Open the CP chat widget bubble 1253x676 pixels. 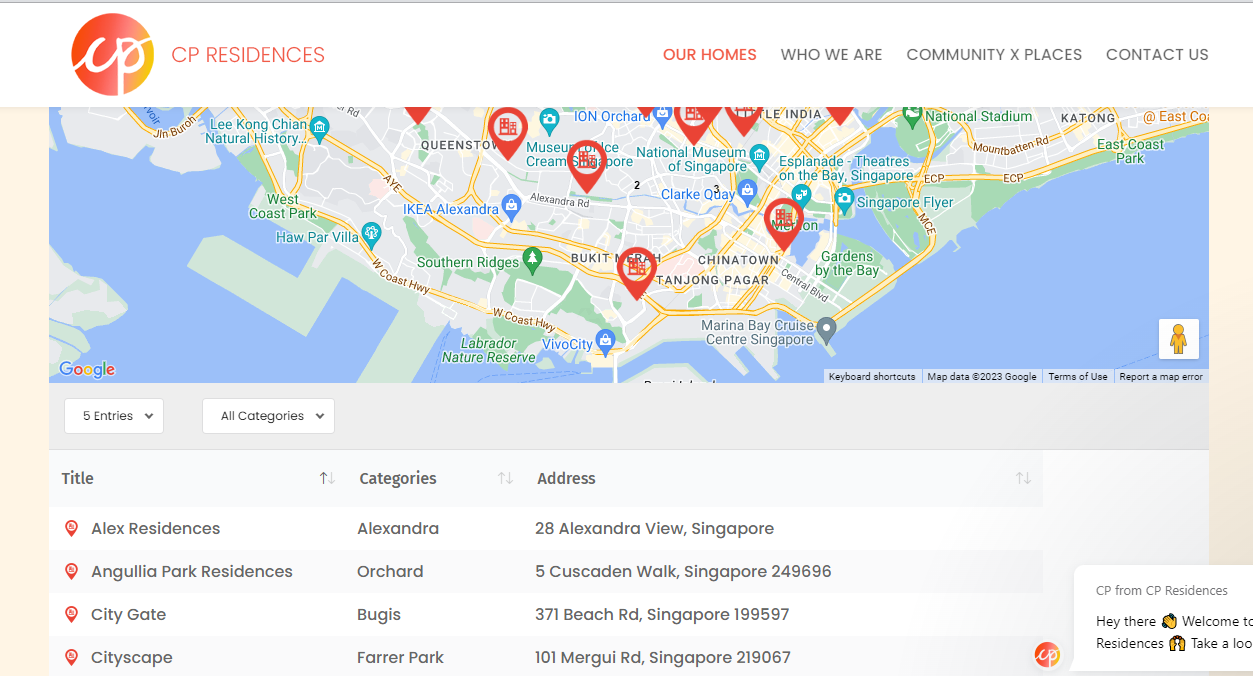[x=1047, y=655]
